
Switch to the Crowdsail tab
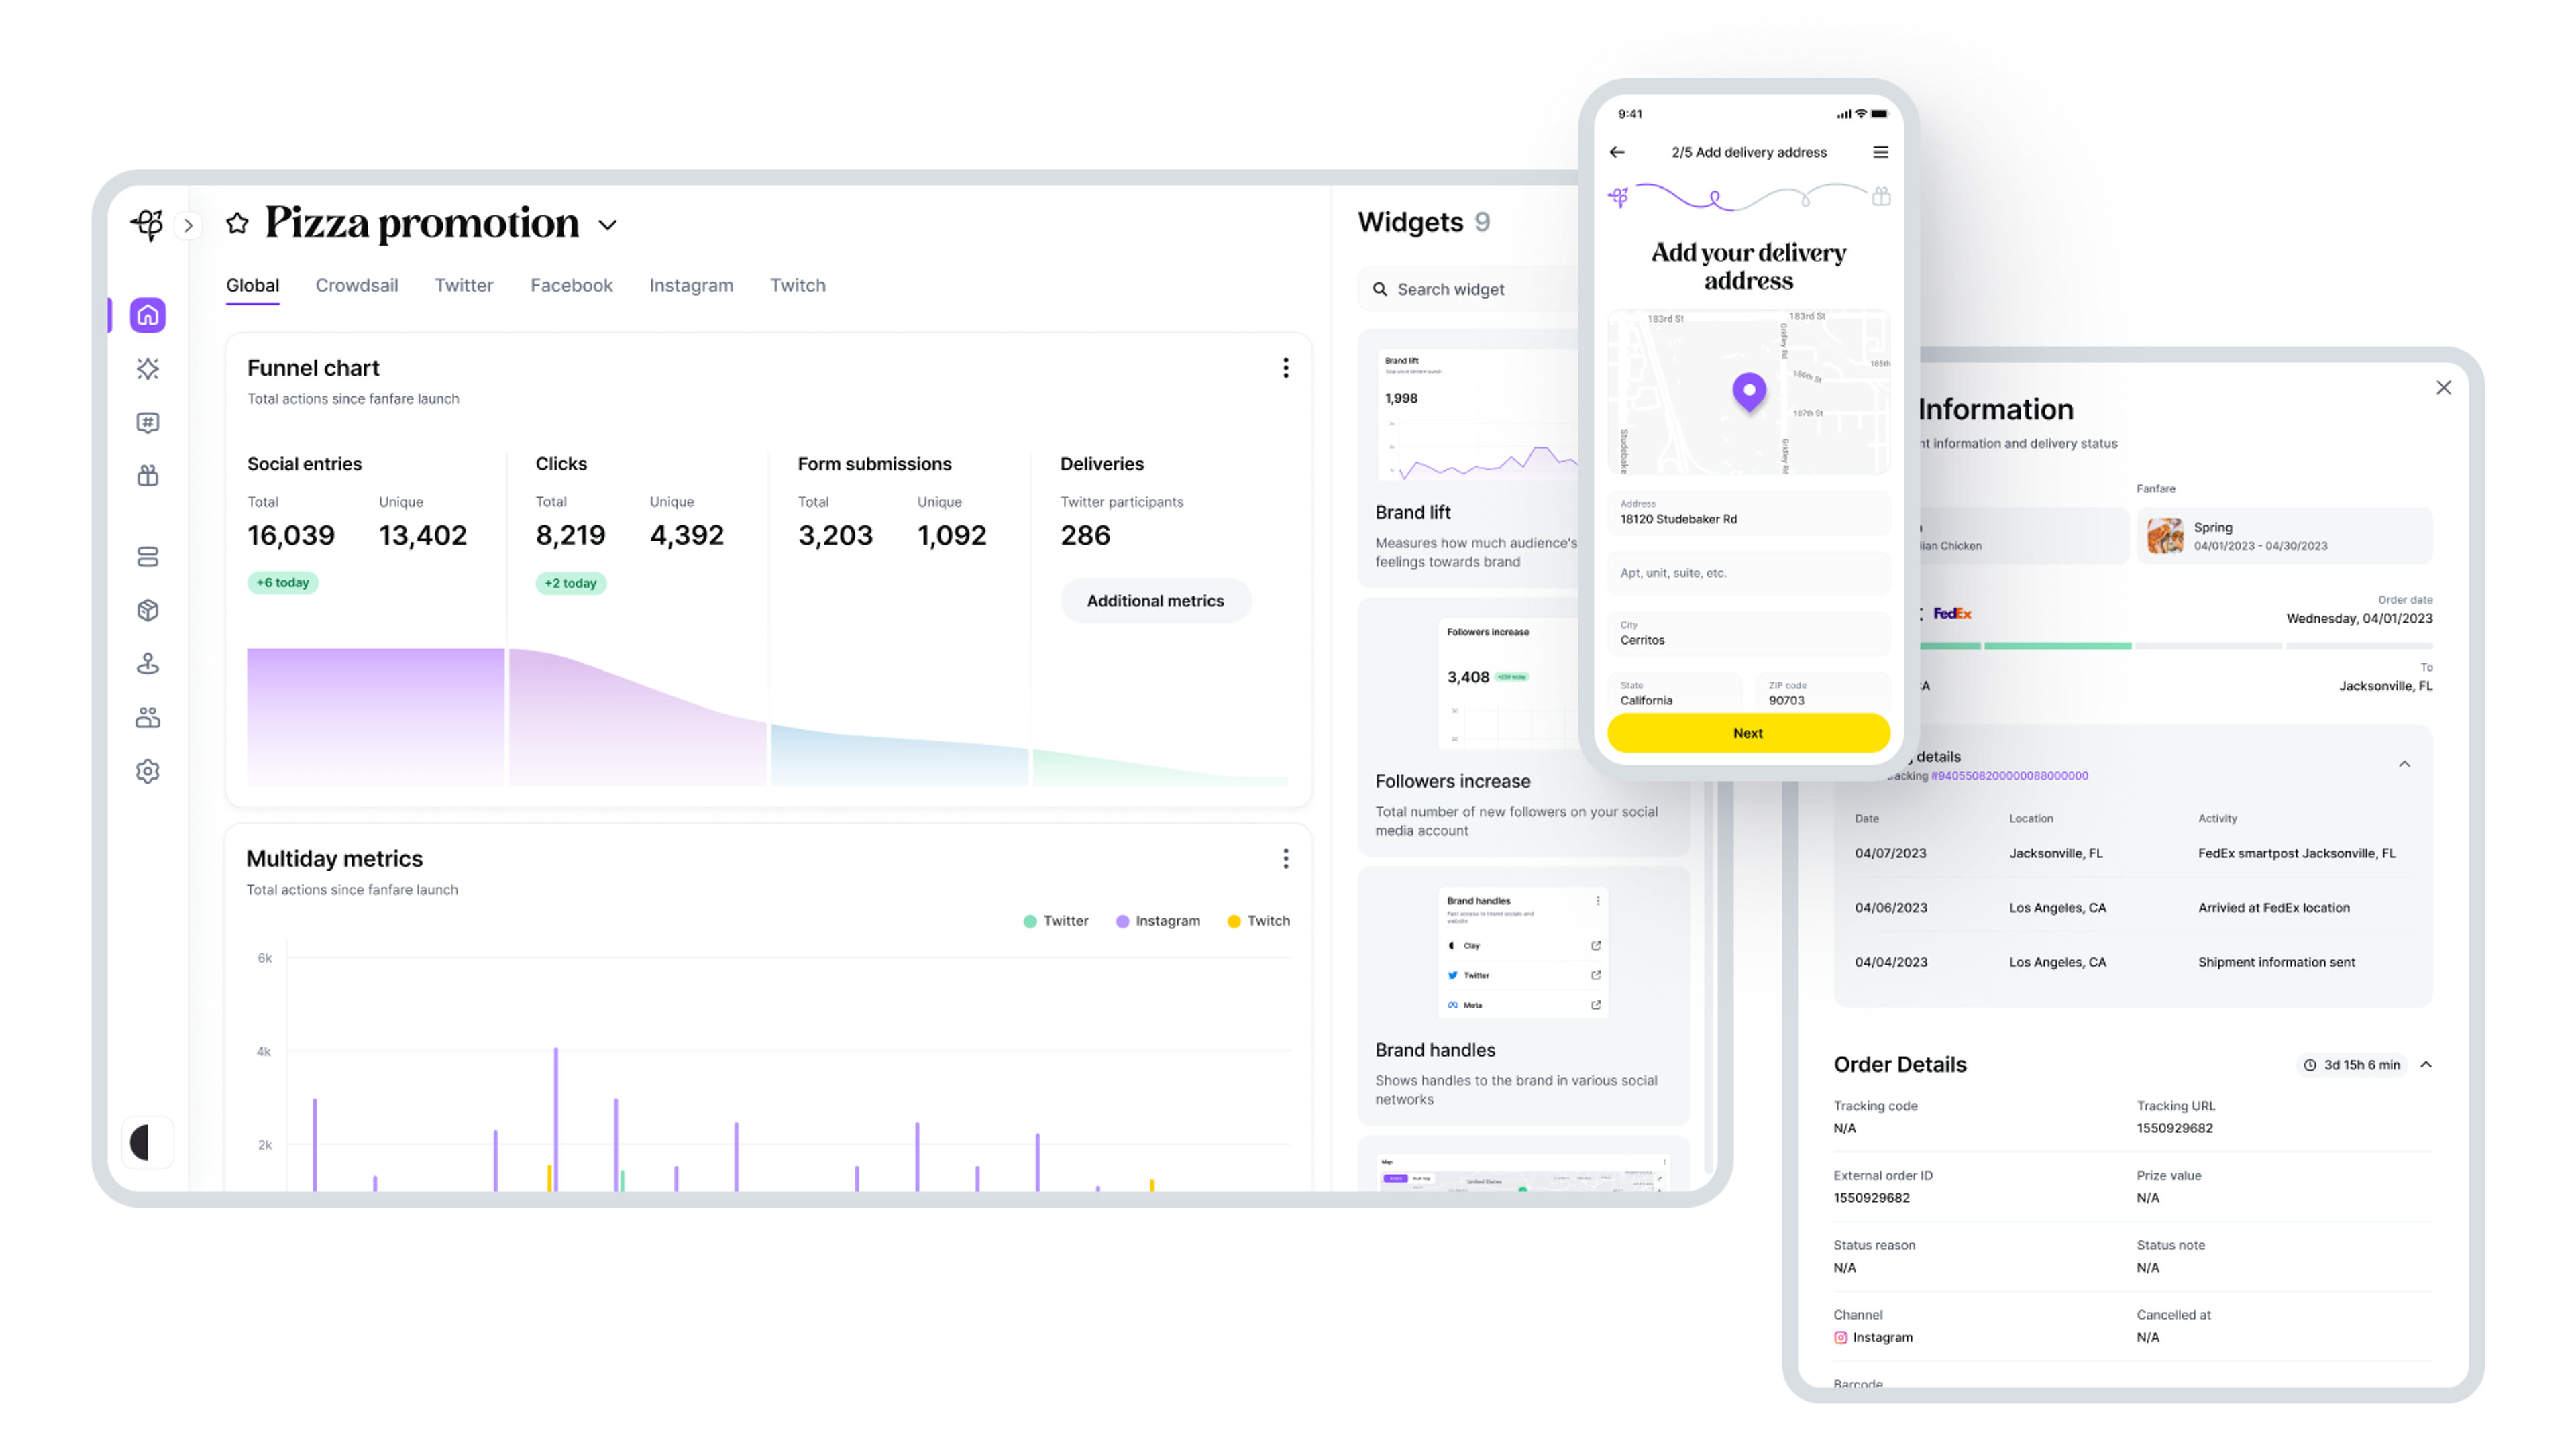pos(357,285)
